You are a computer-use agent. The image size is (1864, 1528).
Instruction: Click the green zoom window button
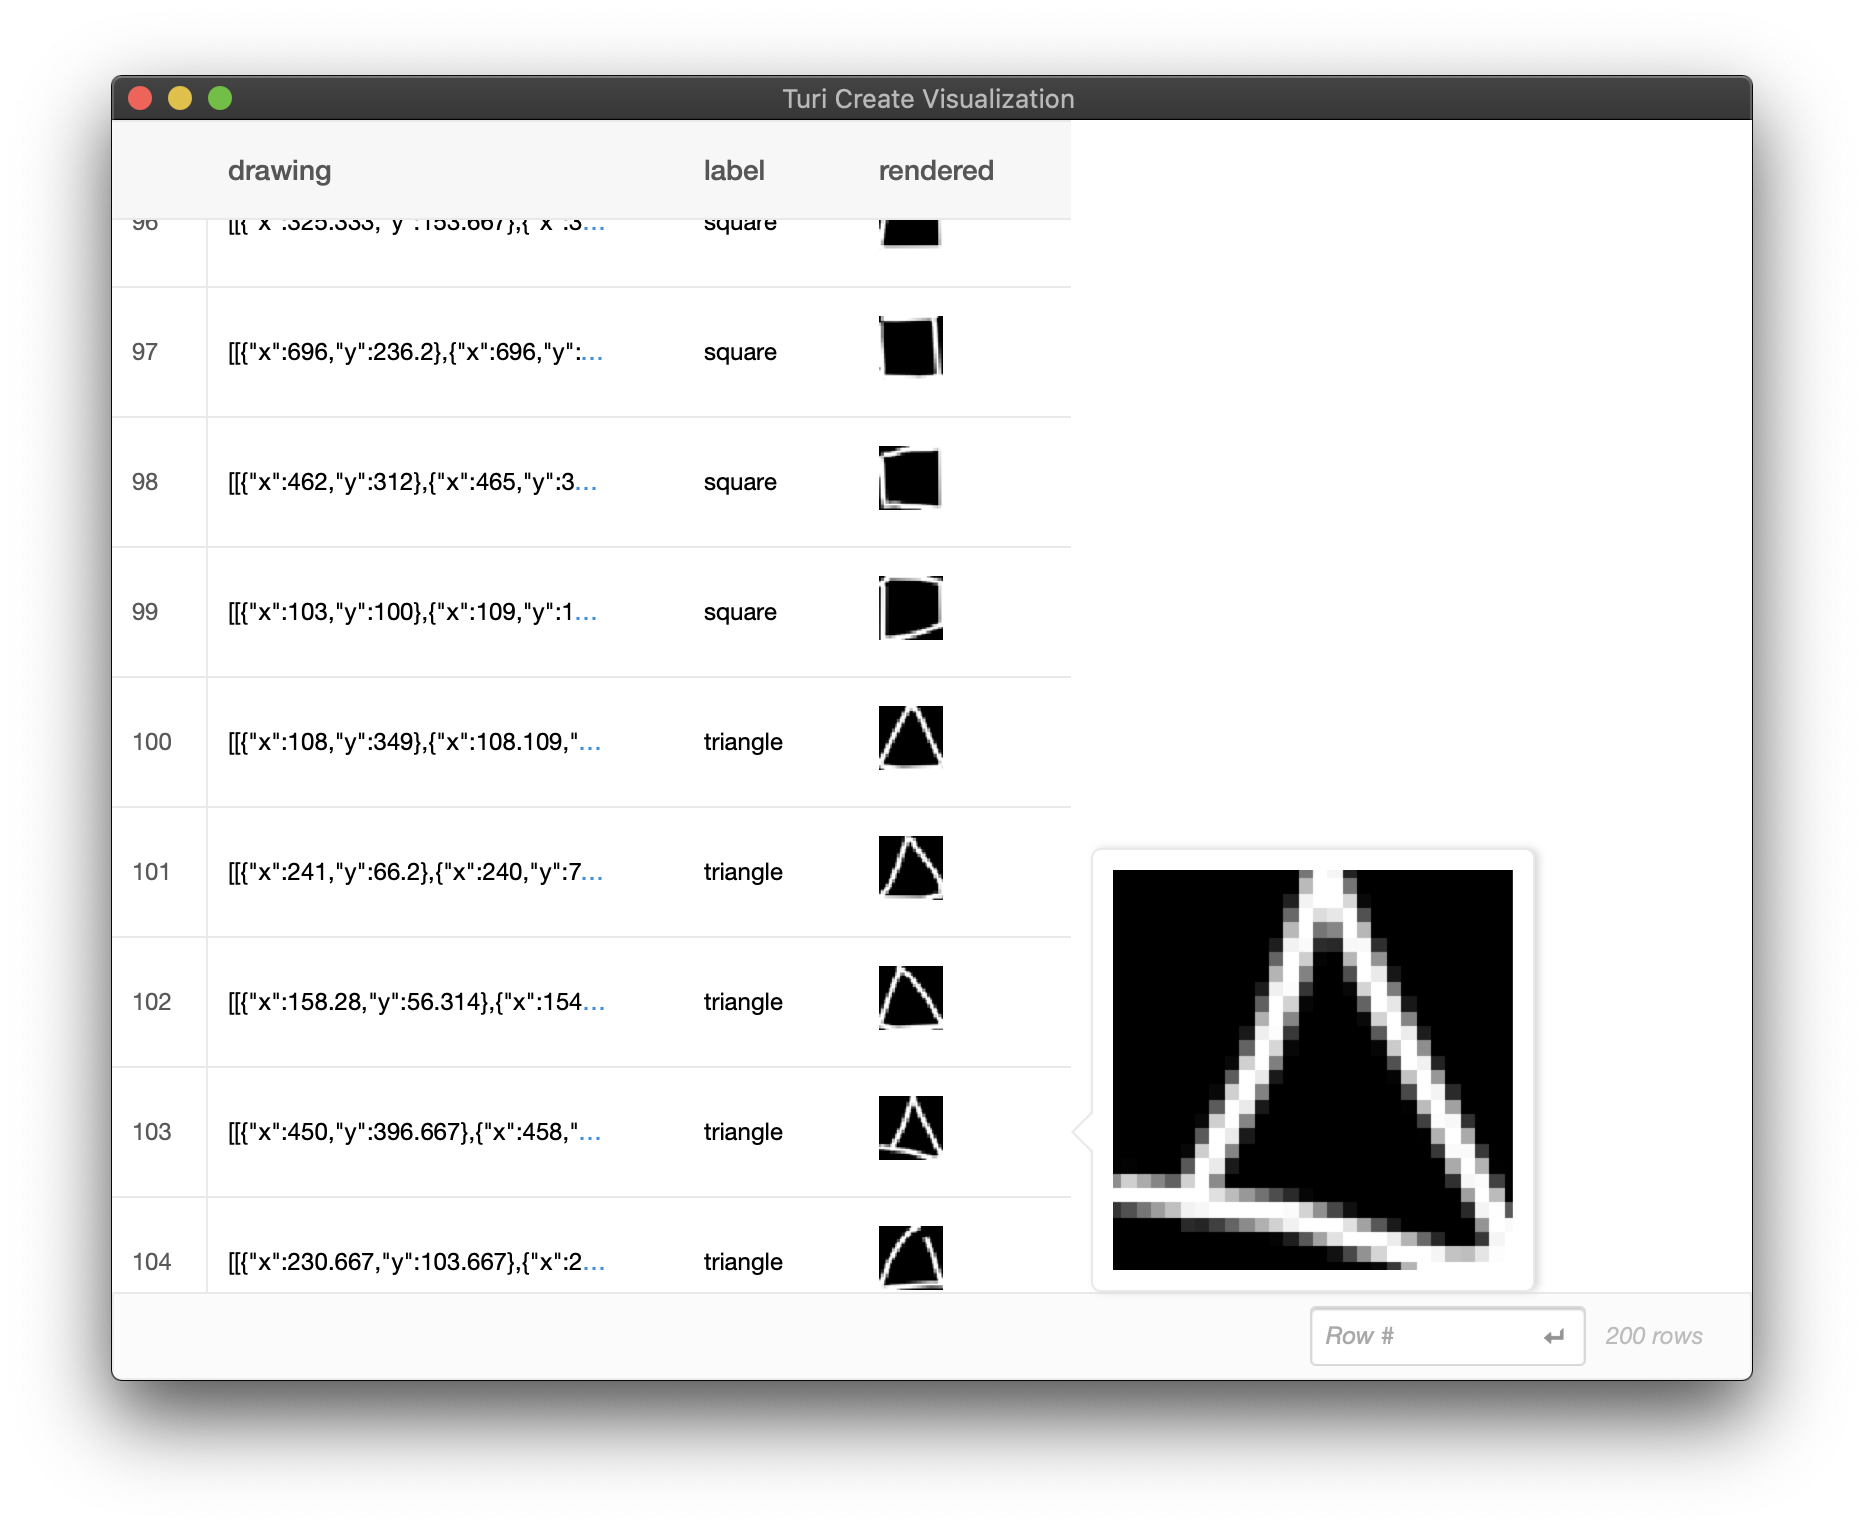tap(220, 98)
